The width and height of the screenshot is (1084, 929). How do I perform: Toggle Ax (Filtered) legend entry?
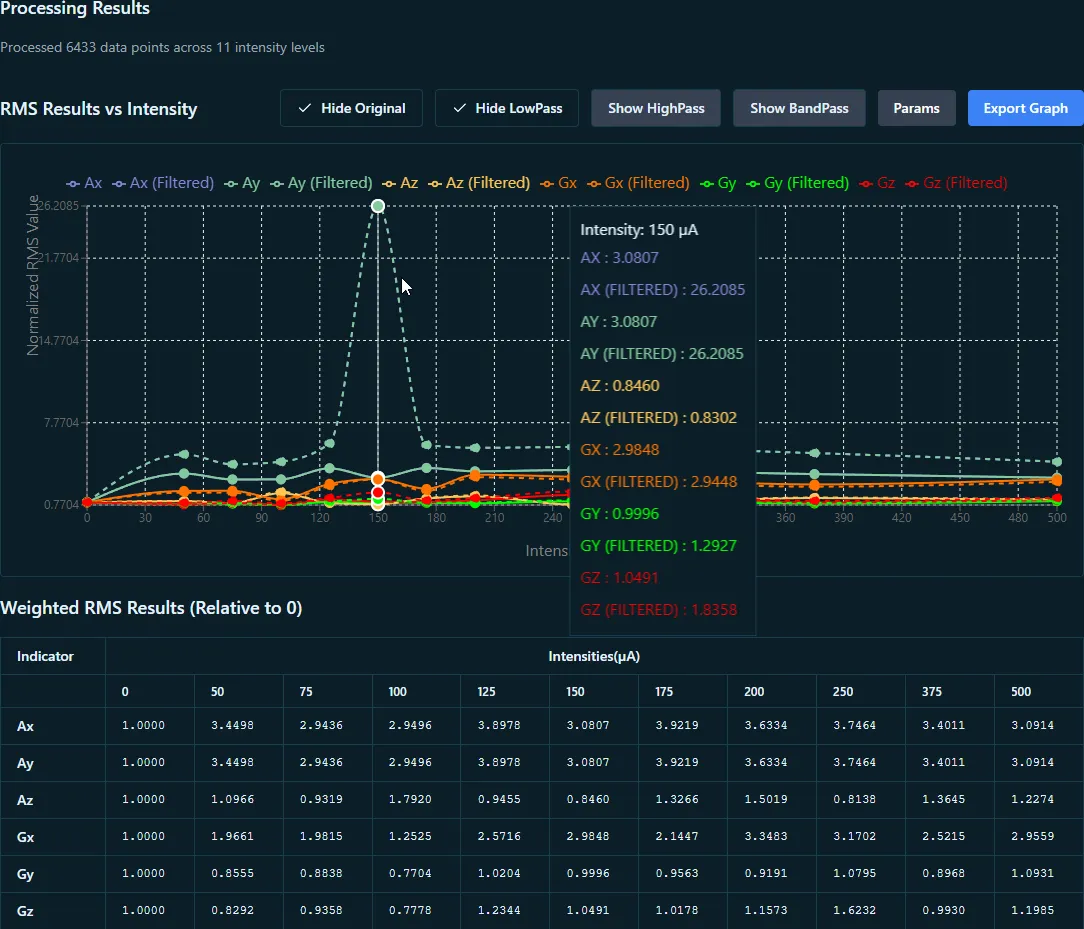(163, 183)
